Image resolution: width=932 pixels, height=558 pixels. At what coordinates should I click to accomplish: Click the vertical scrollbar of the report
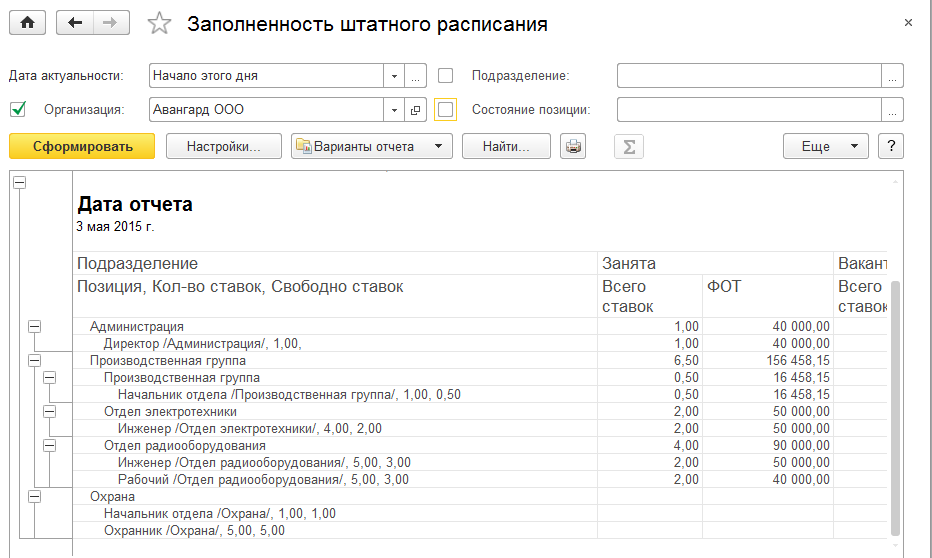[895, 400]
